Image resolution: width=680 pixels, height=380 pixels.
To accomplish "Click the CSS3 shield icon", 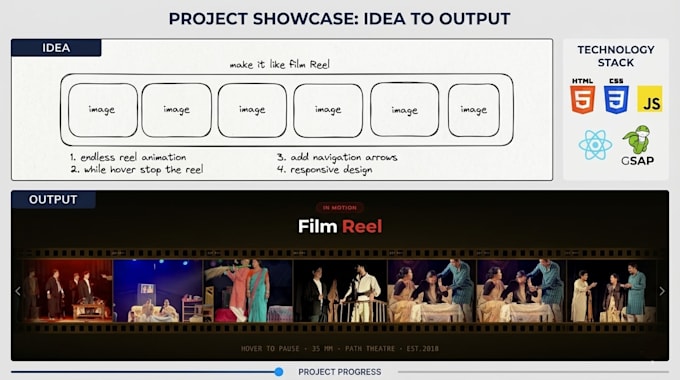I will click(x=616, y=96).
